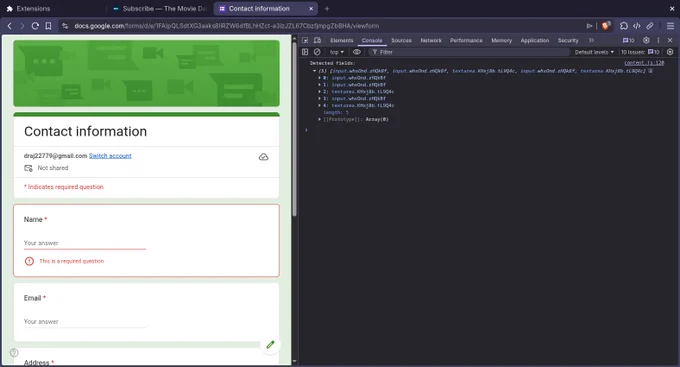Open the source link for the log
680x367 pixels.
pos(644,63)
